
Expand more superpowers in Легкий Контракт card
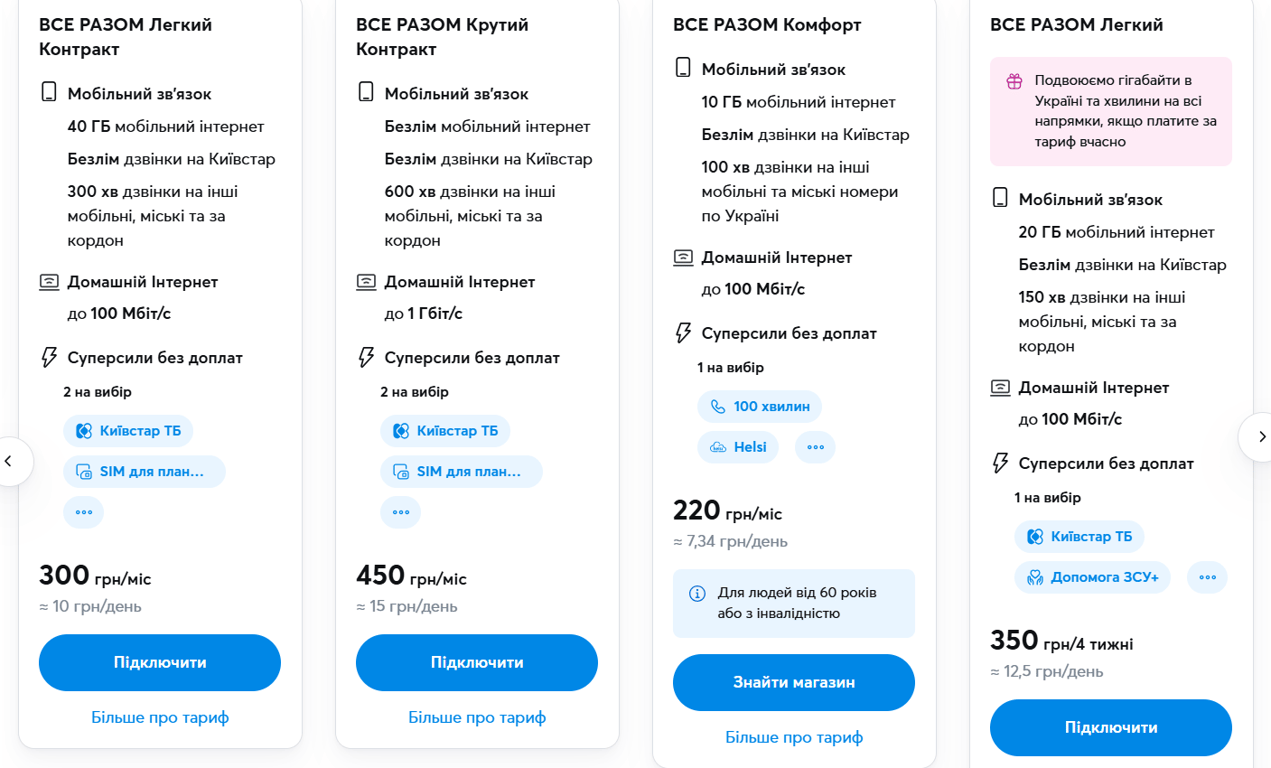83,512
